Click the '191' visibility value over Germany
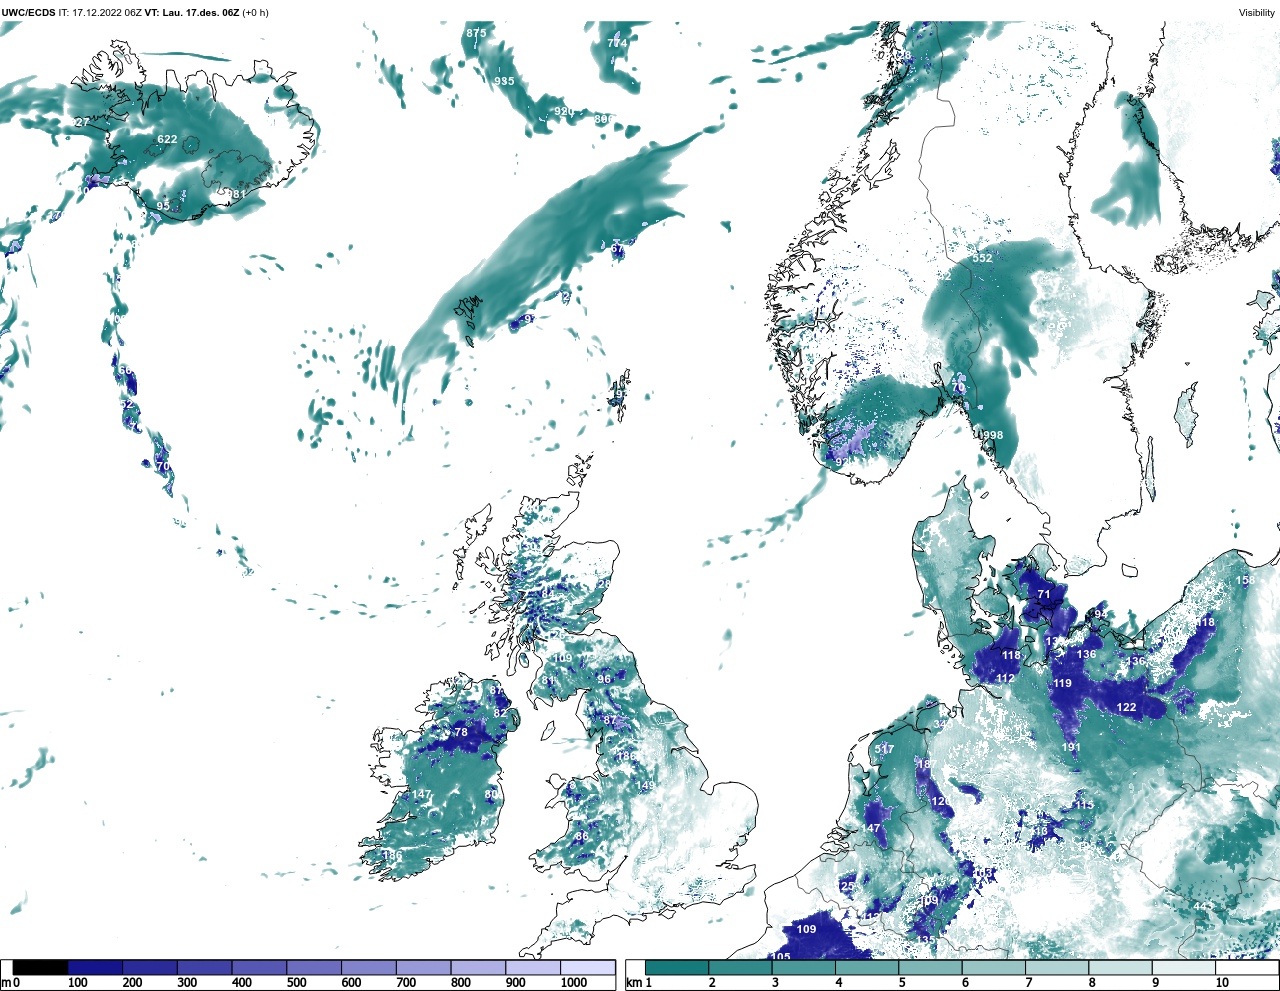 coord(1071,747)
